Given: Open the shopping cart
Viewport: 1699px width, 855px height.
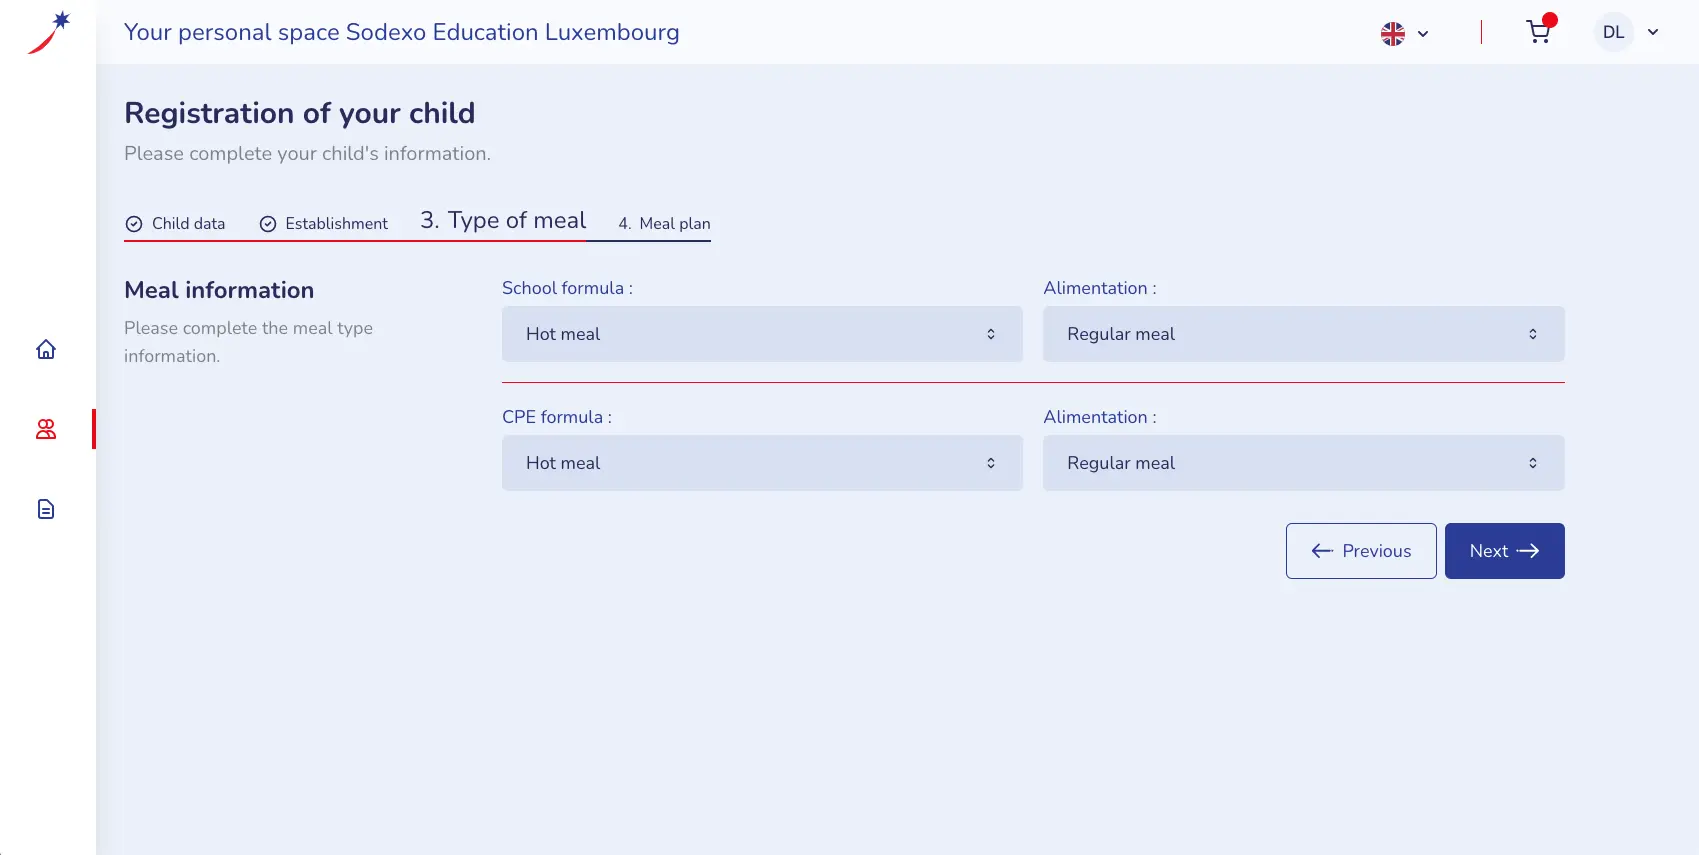Looking at the screenshot, I should point(1539,33).
